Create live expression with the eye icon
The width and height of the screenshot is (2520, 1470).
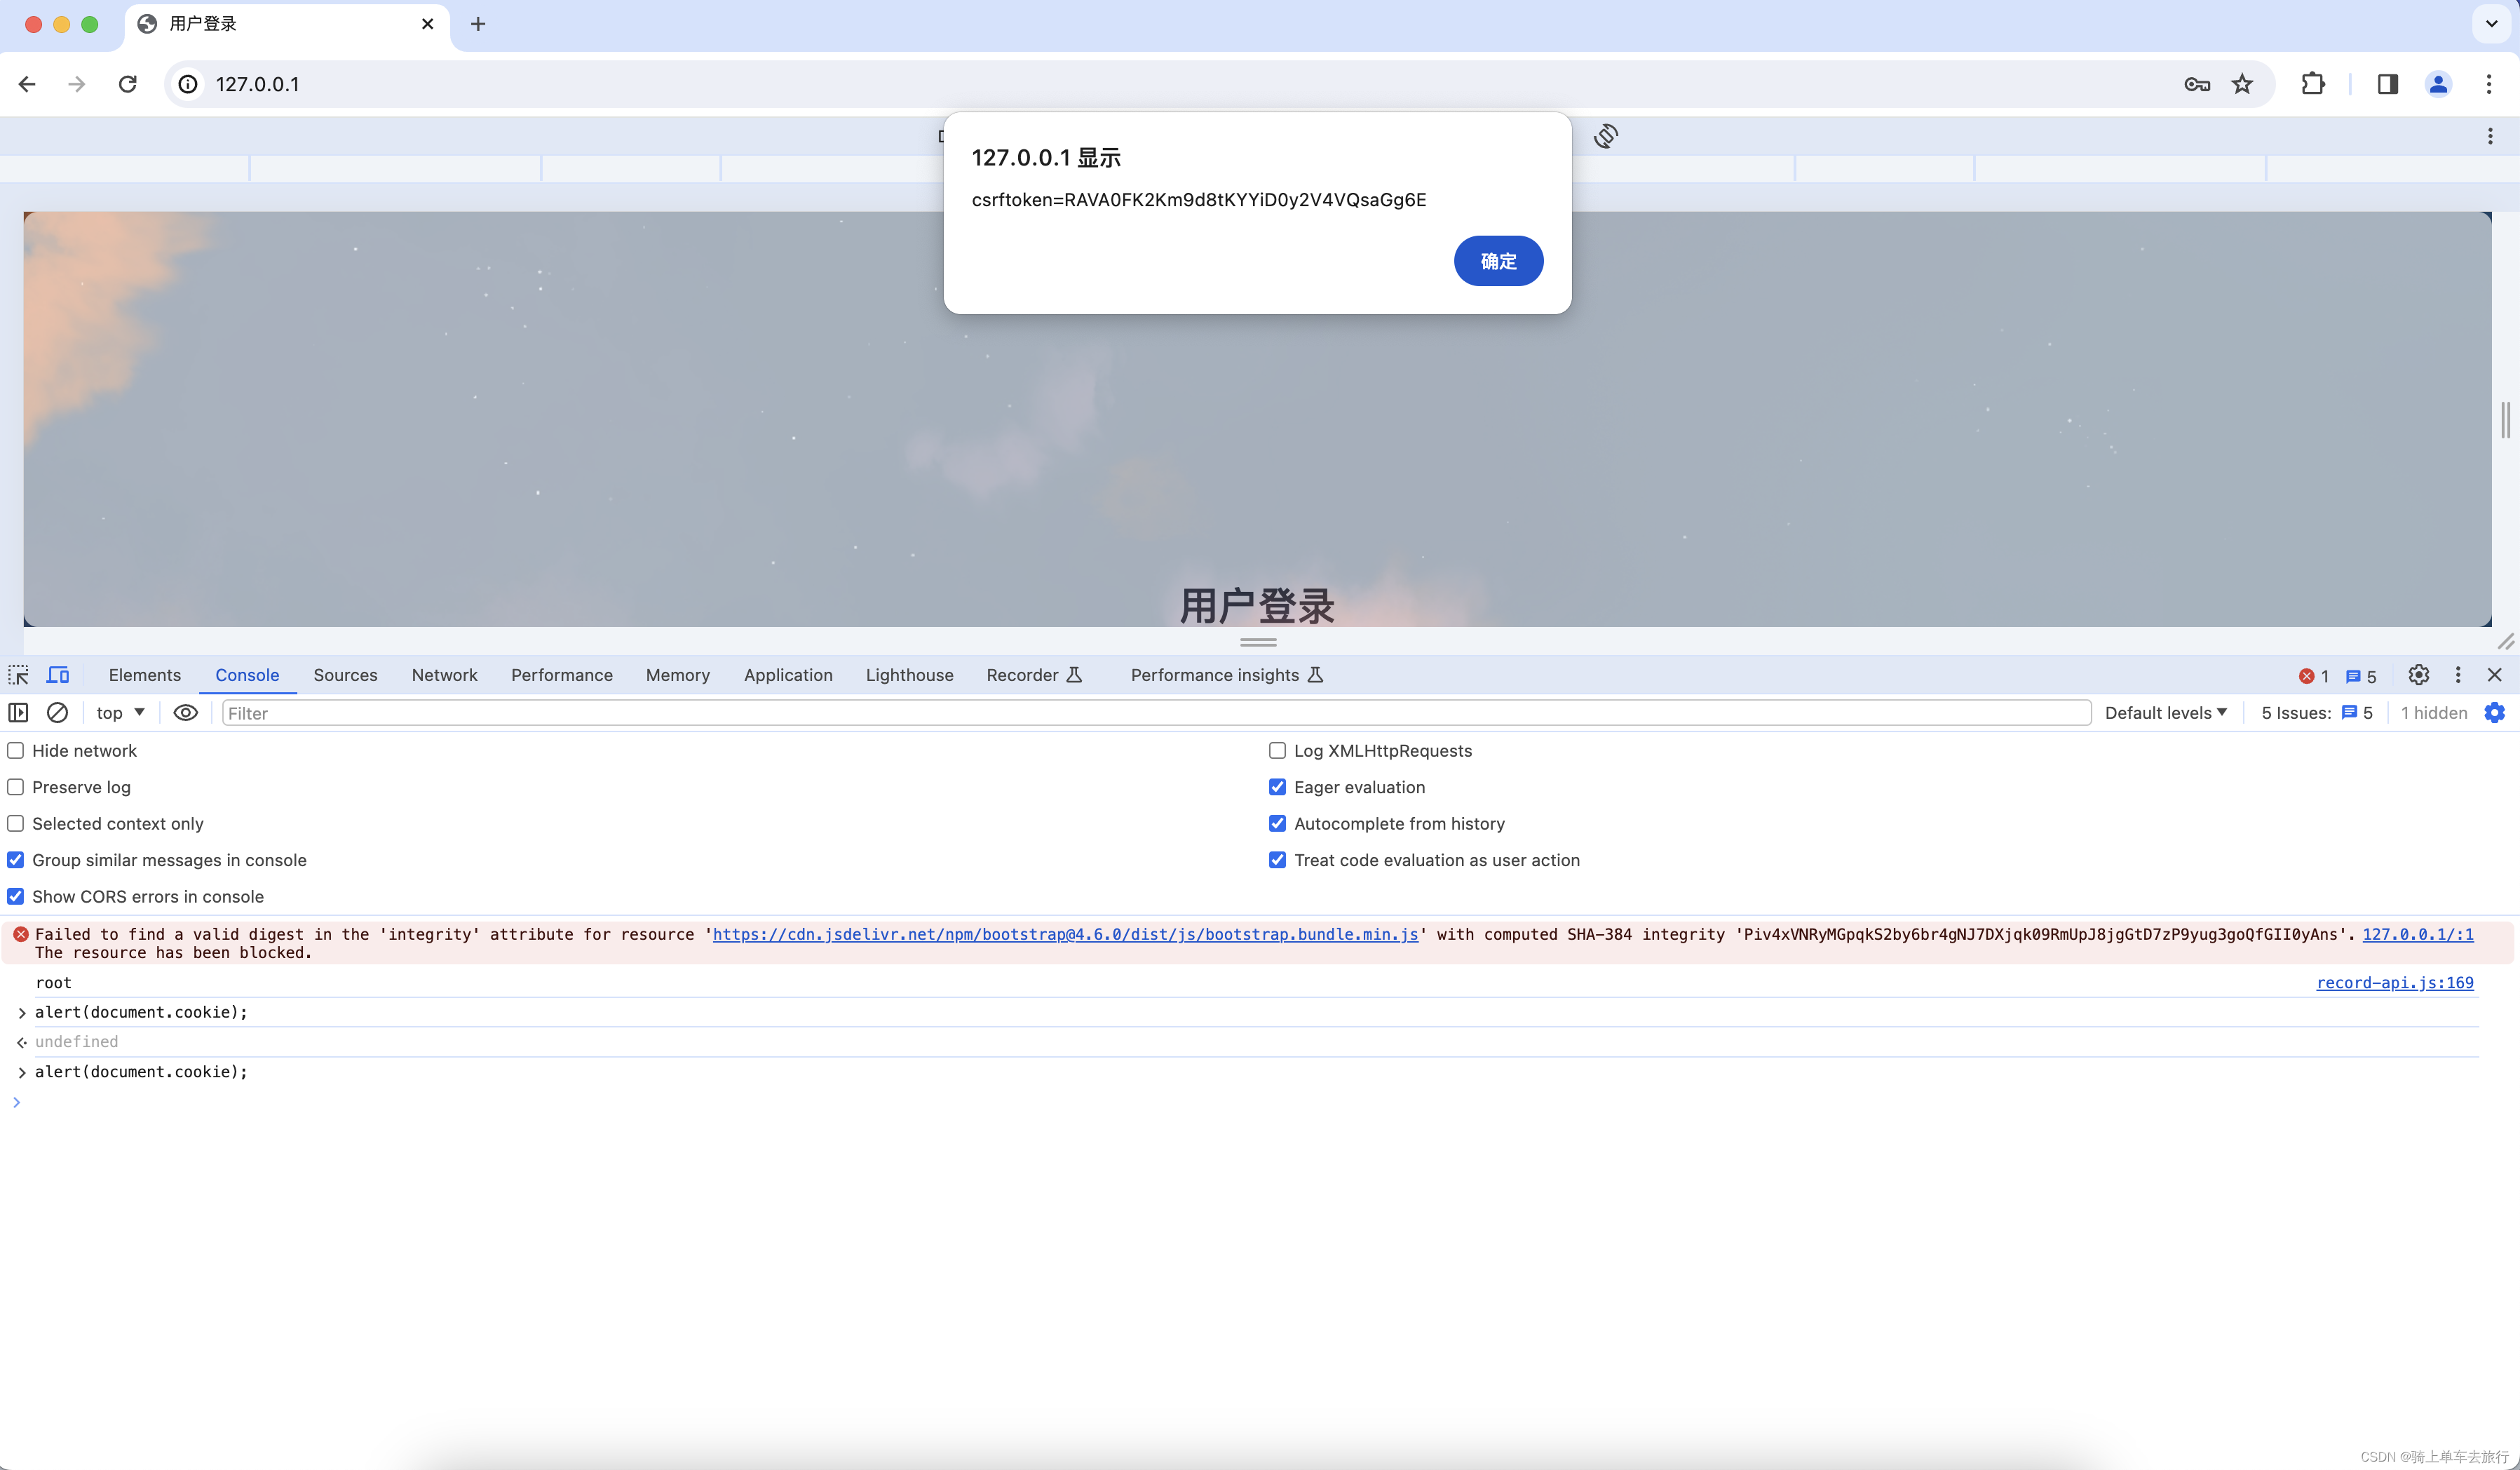[x=185, y=712]
